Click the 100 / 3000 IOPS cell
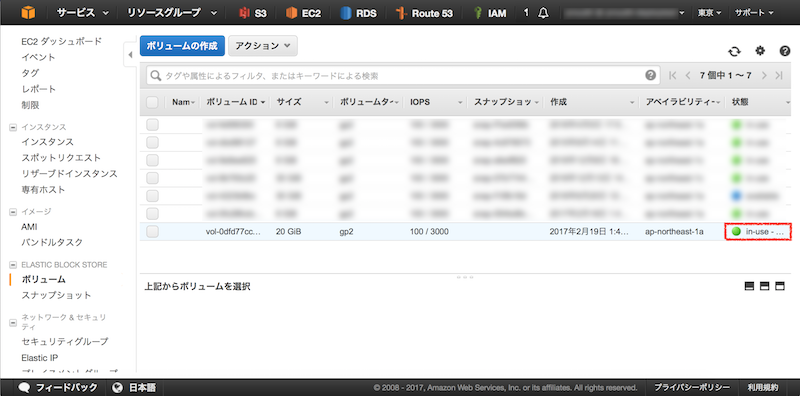The image size is (800, 396). coord(429,232)
